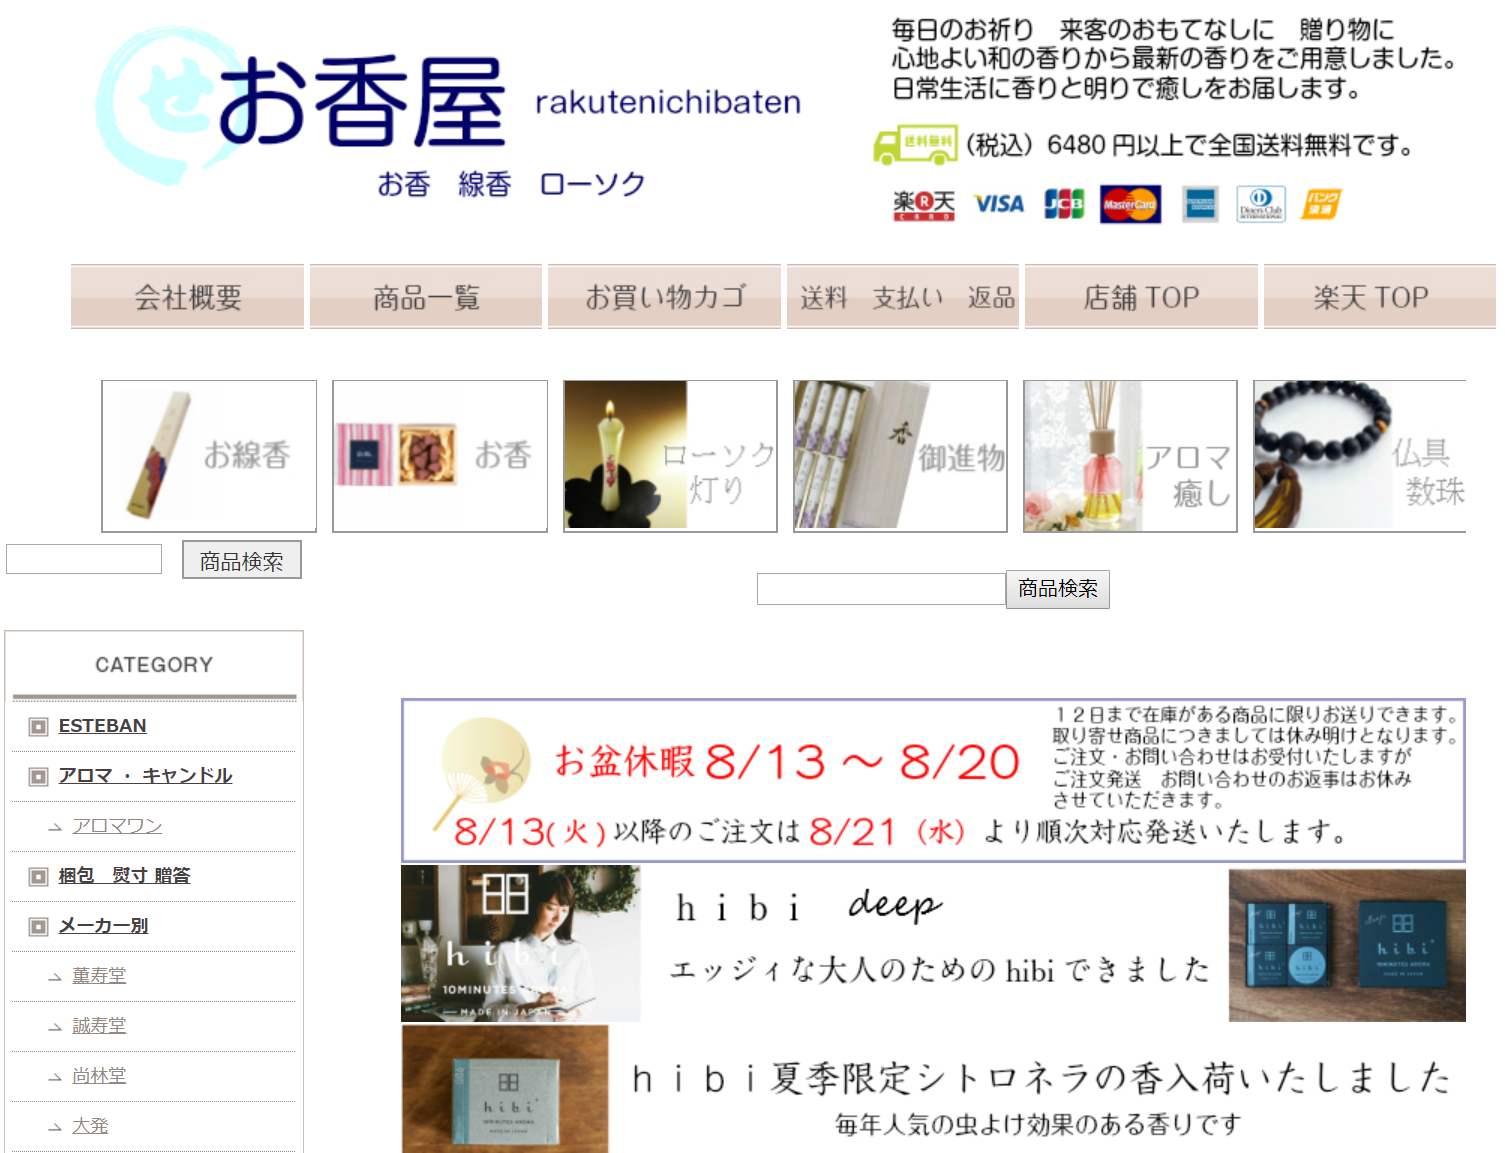
Task: Open the ローソク灯り candle category image
Action: pyautogui.click(x=670, y=456)
